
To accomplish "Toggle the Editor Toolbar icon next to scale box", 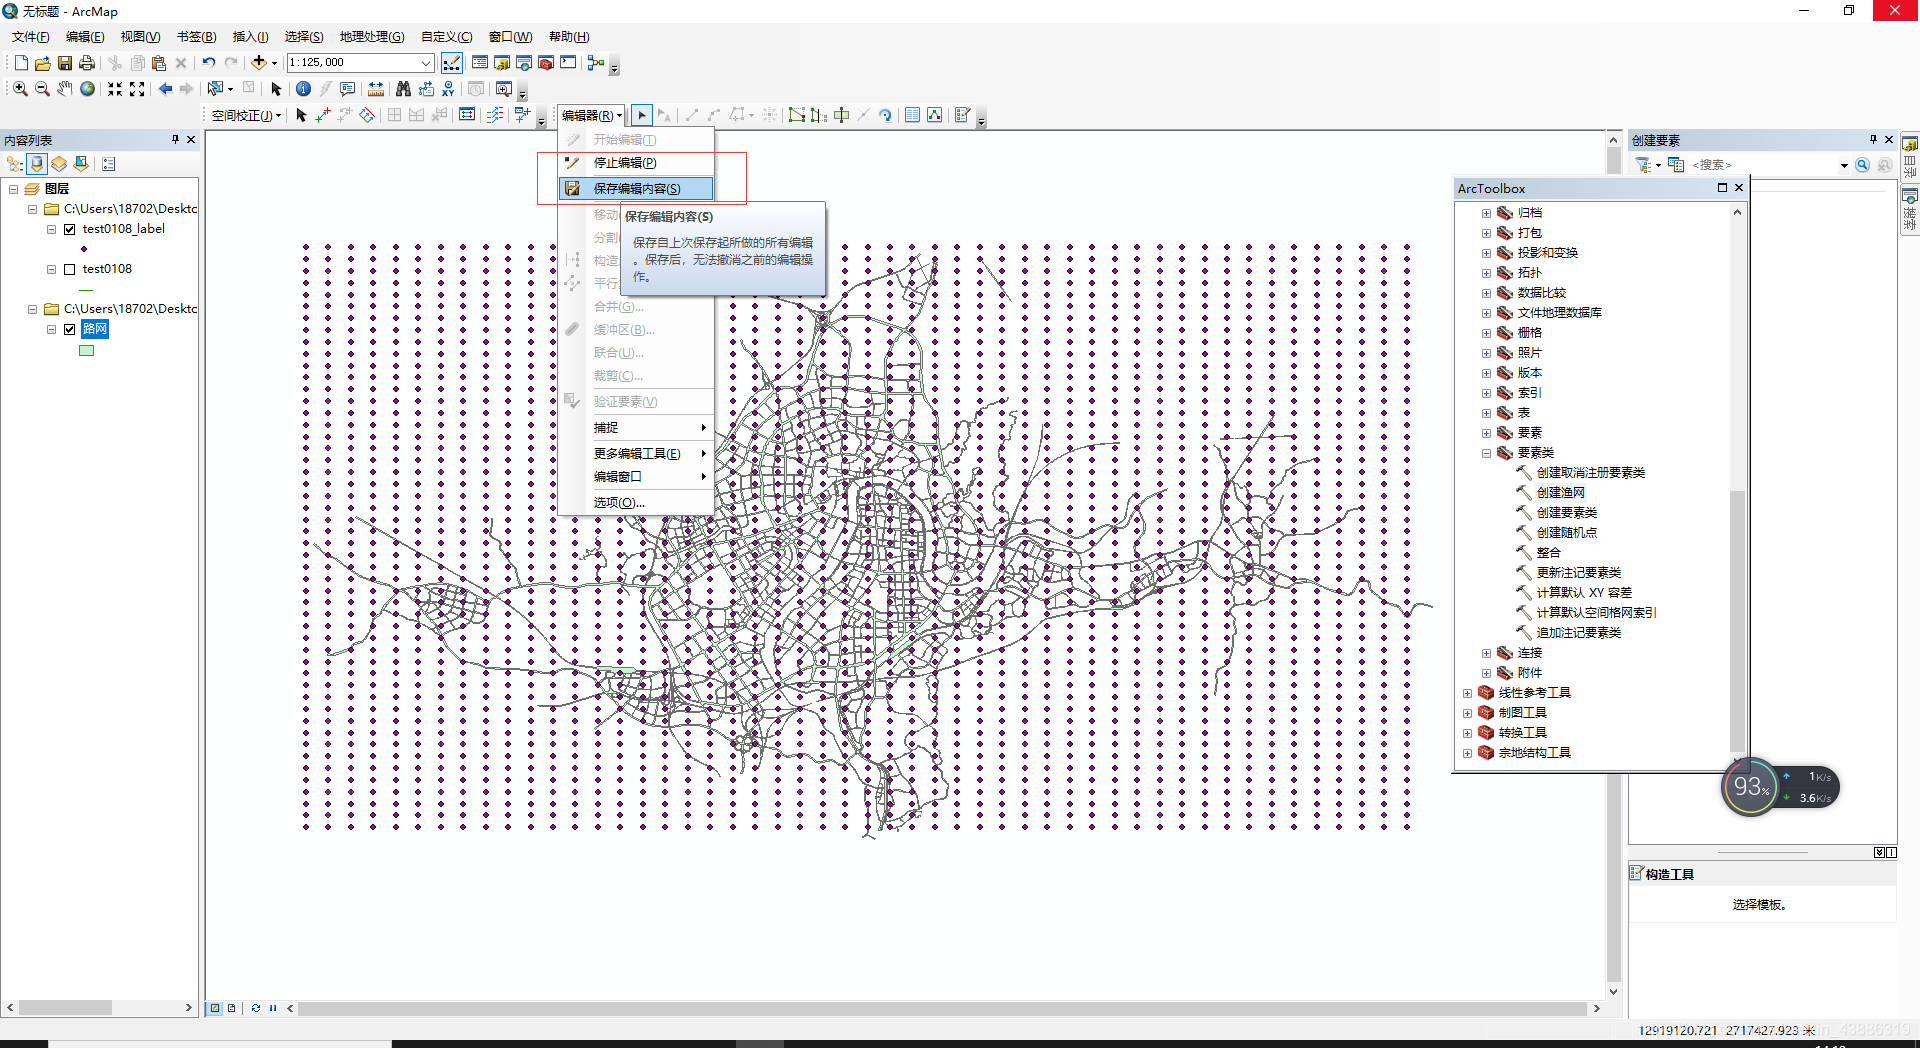I will (452, 63).
